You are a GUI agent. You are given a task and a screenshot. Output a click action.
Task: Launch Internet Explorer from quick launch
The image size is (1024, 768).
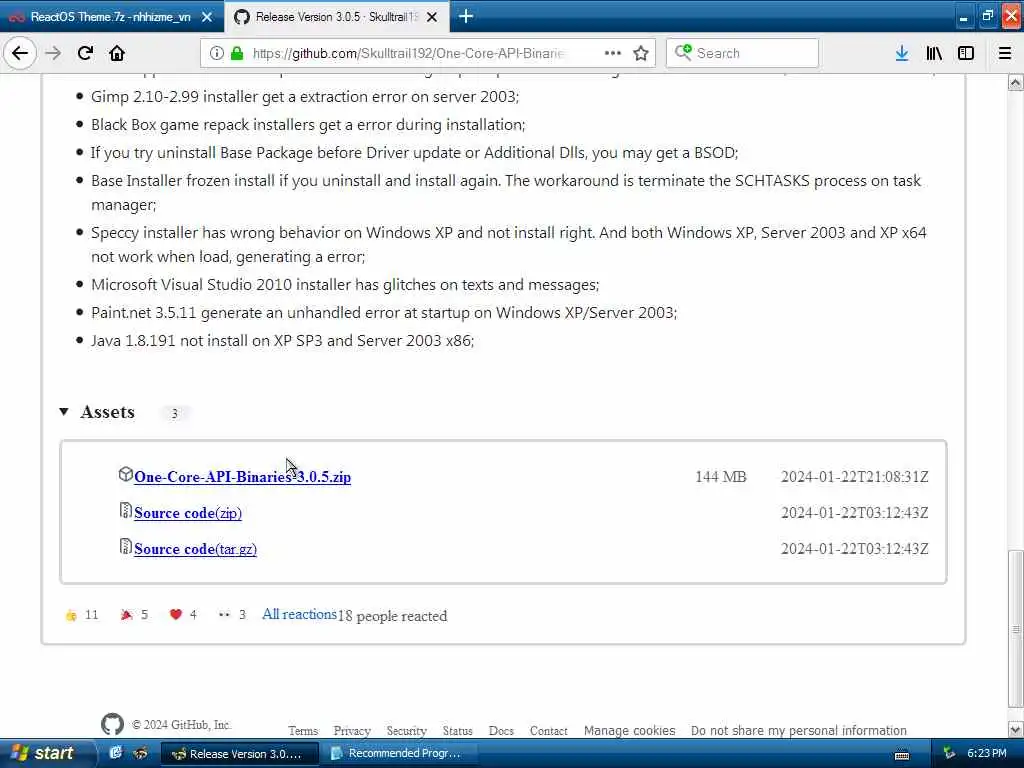click(x=116, y=753)
